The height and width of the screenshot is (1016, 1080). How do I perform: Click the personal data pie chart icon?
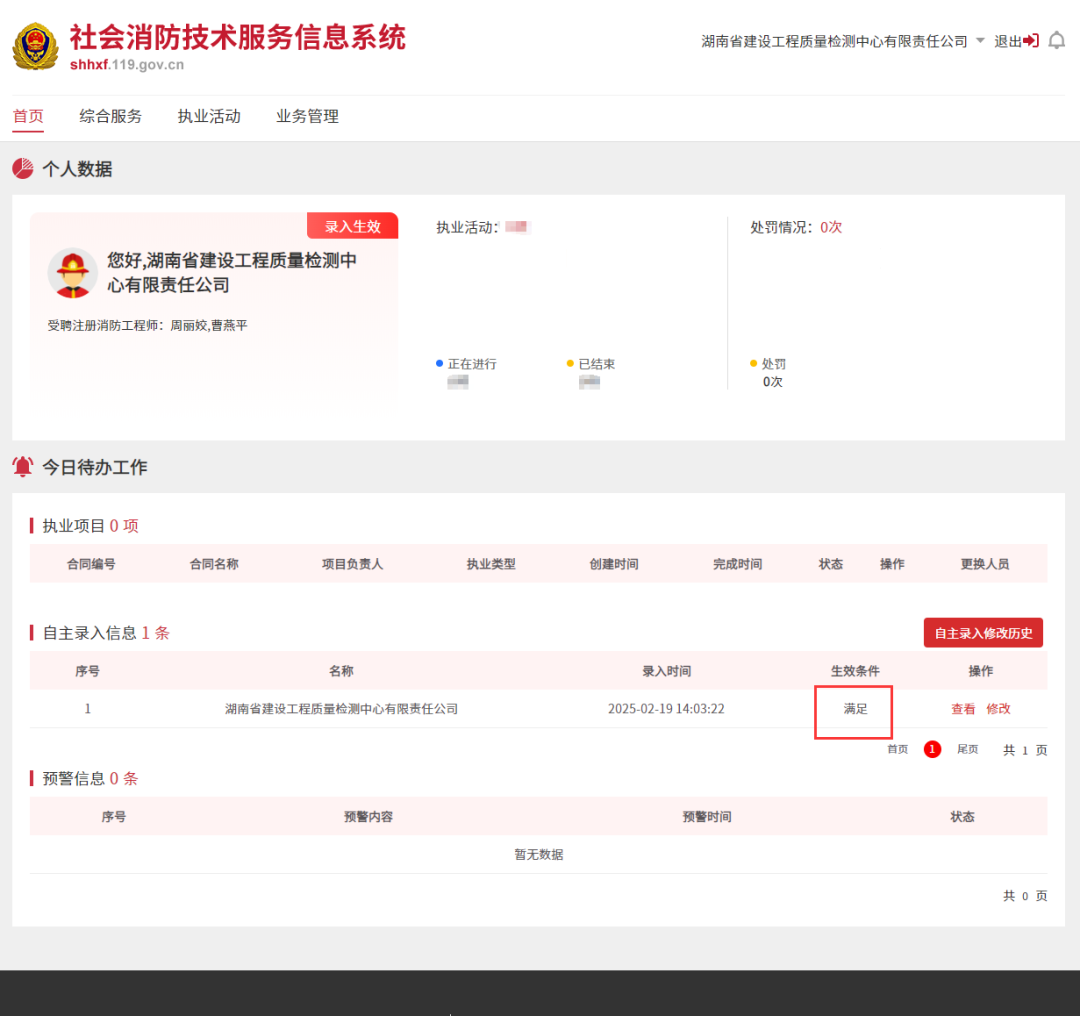(x=23, y=169)
